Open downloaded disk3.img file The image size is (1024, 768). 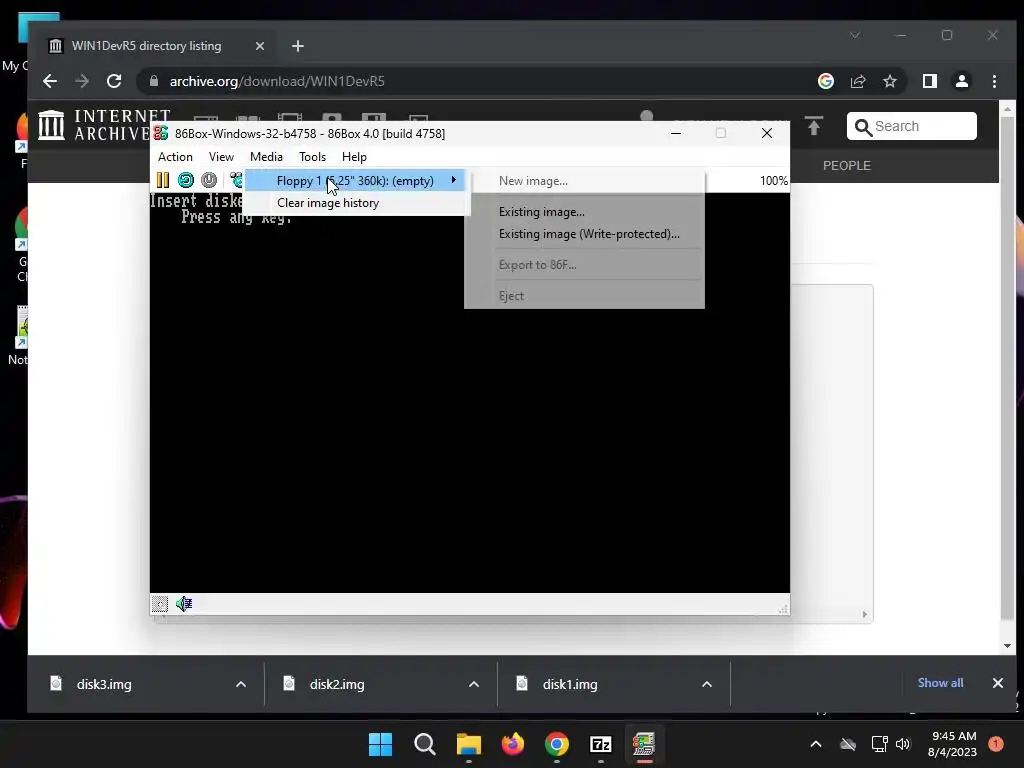coord(104,684)
